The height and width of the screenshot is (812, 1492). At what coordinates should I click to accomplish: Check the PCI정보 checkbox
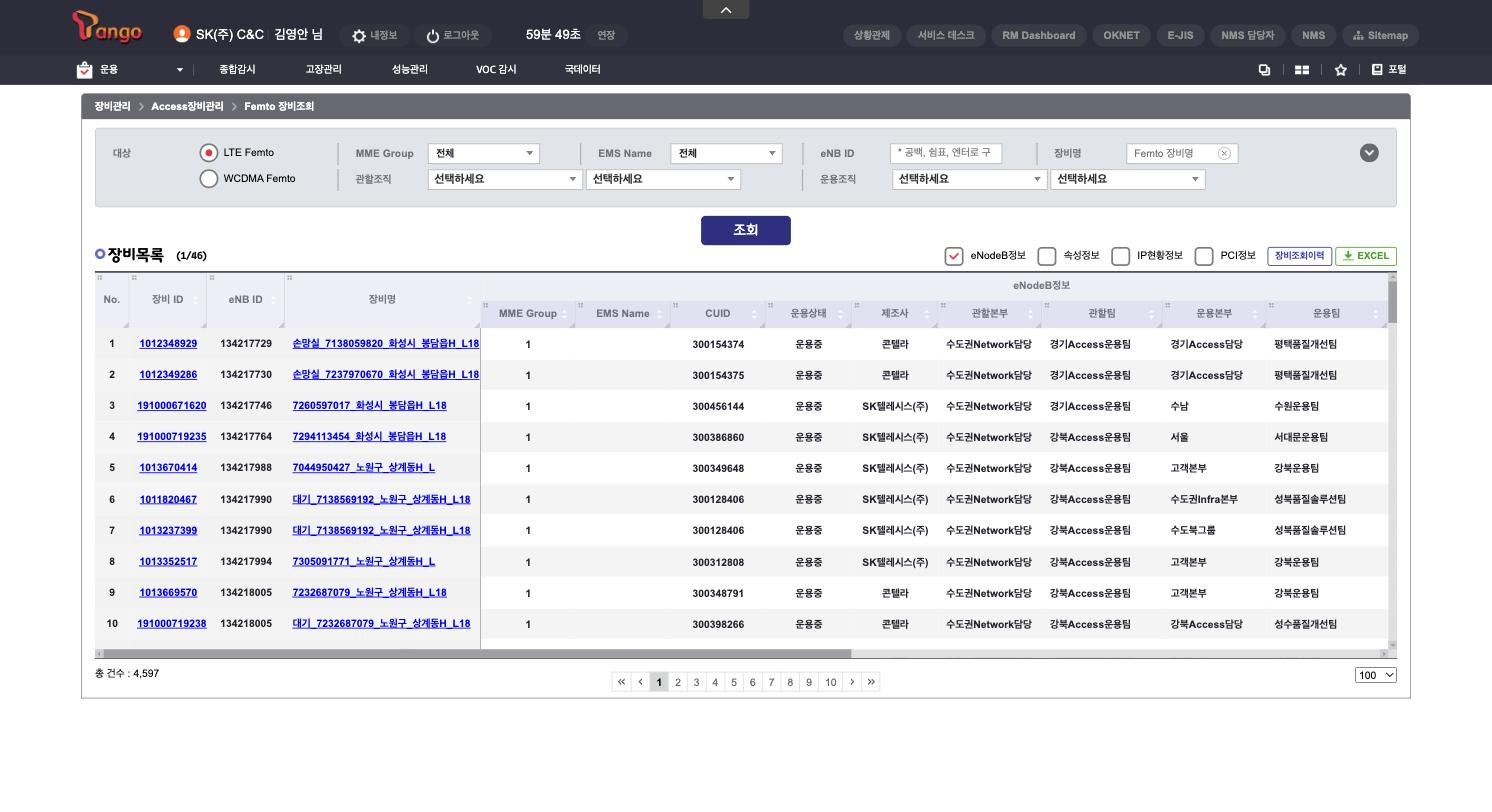pyautogui.click(x=1204, y=256)
